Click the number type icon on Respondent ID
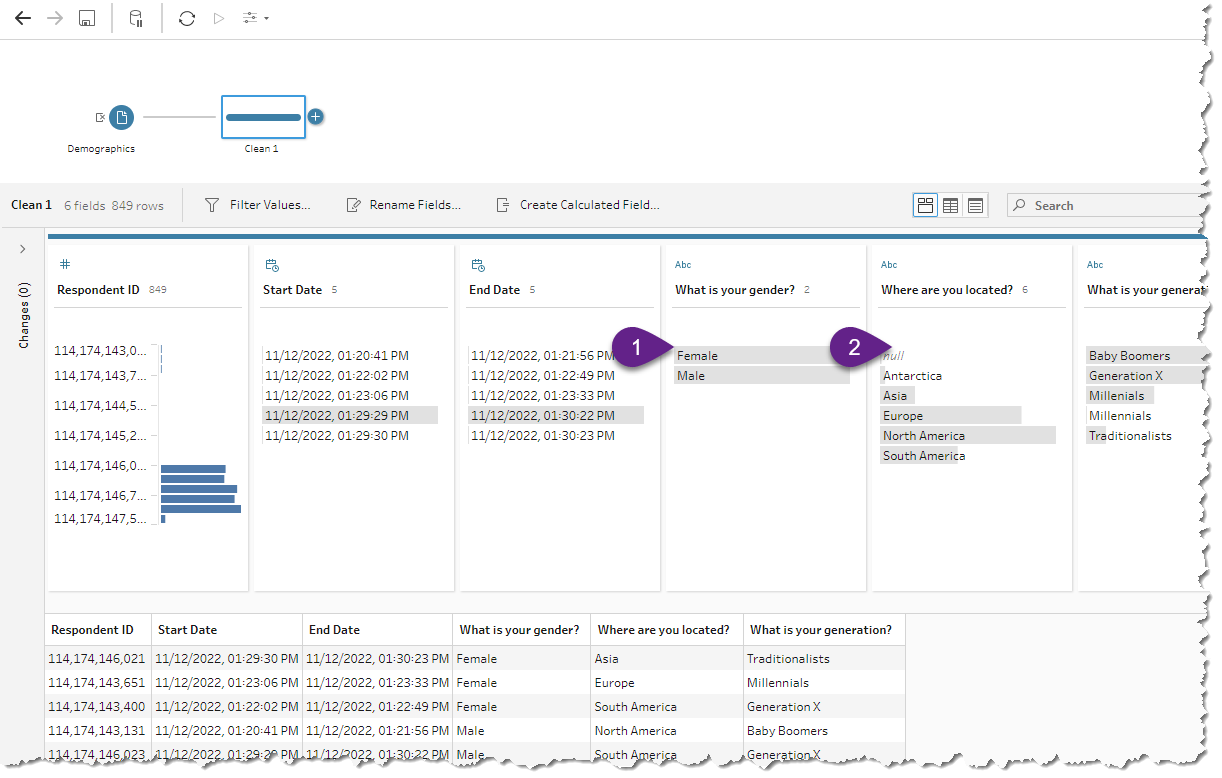Image resolution: width=1222 pixels, height=778 pixels. [x=65, y=265]
